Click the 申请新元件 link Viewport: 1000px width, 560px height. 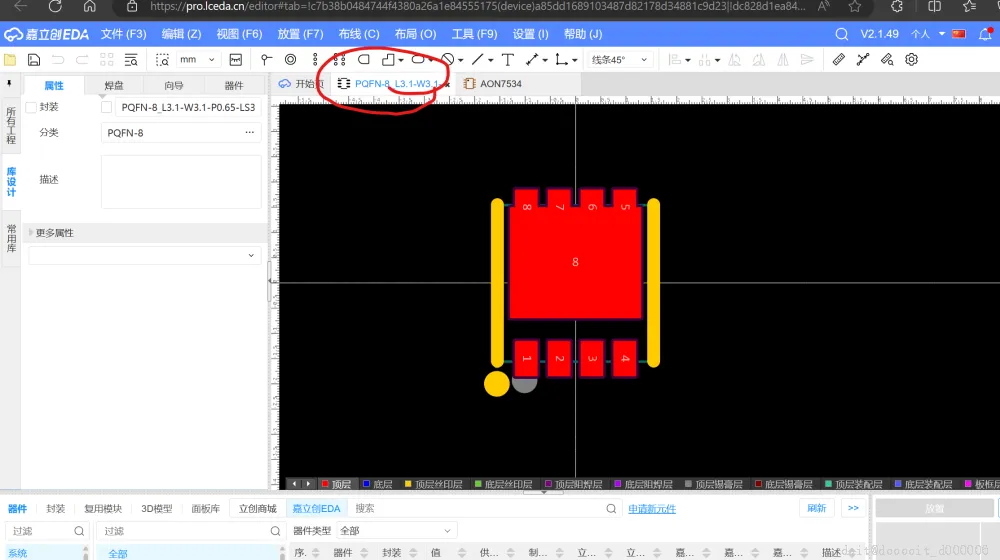click(652, 509)
